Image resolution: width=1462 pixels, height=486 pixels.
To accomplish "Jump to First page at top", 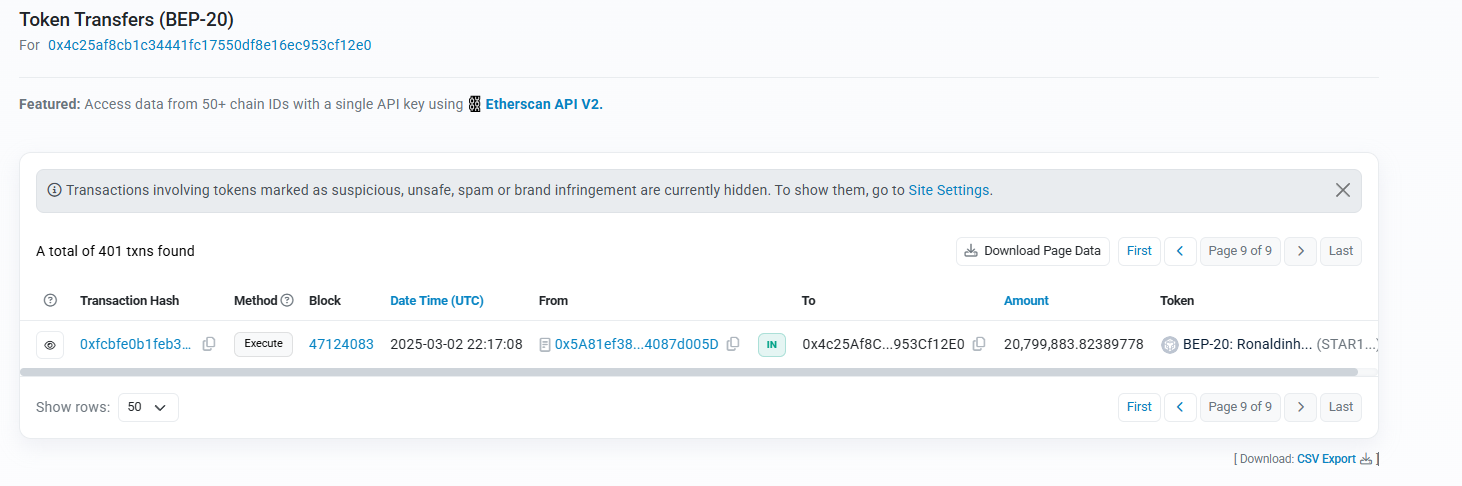I will (x=1139, y=251).
